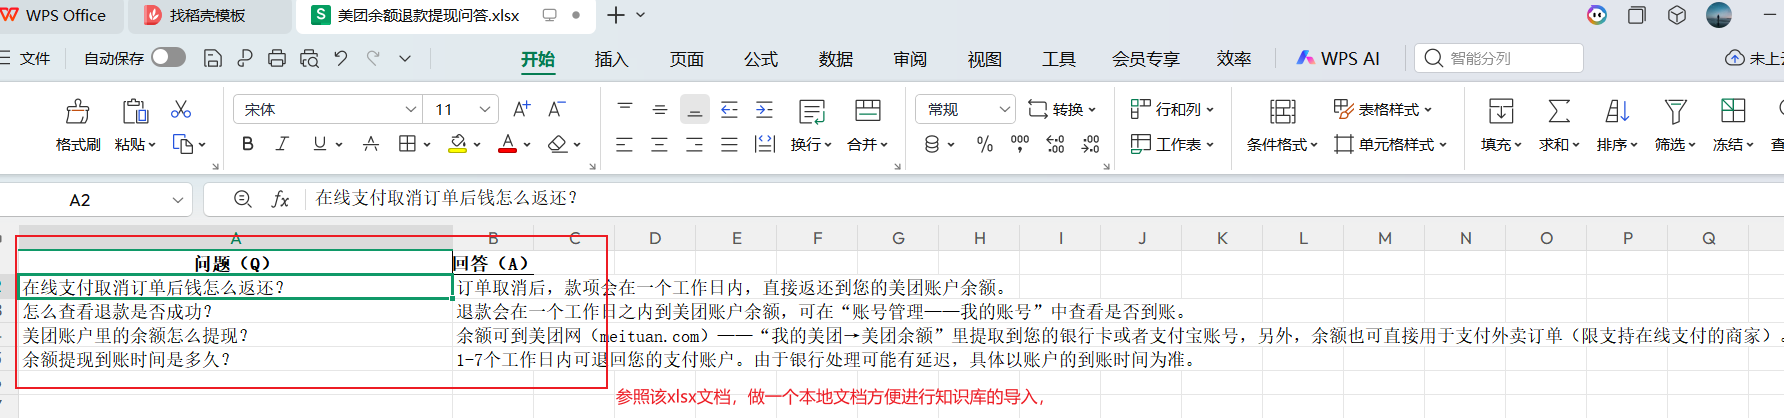The width and height of the screenshot is (1784, 418).
Task: Toggle bold formatting
Action: 248,144
